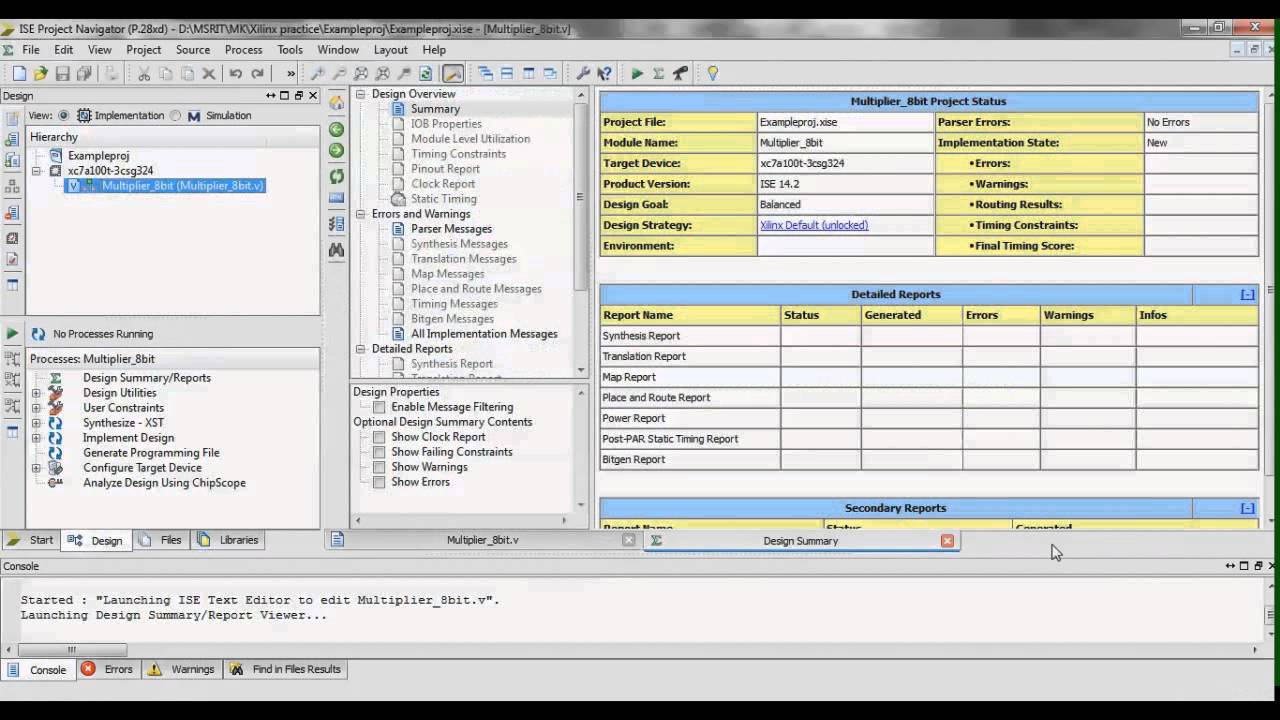Expand the User Constraints process node
1280x720 pixels.
click(x=36, y=408)
